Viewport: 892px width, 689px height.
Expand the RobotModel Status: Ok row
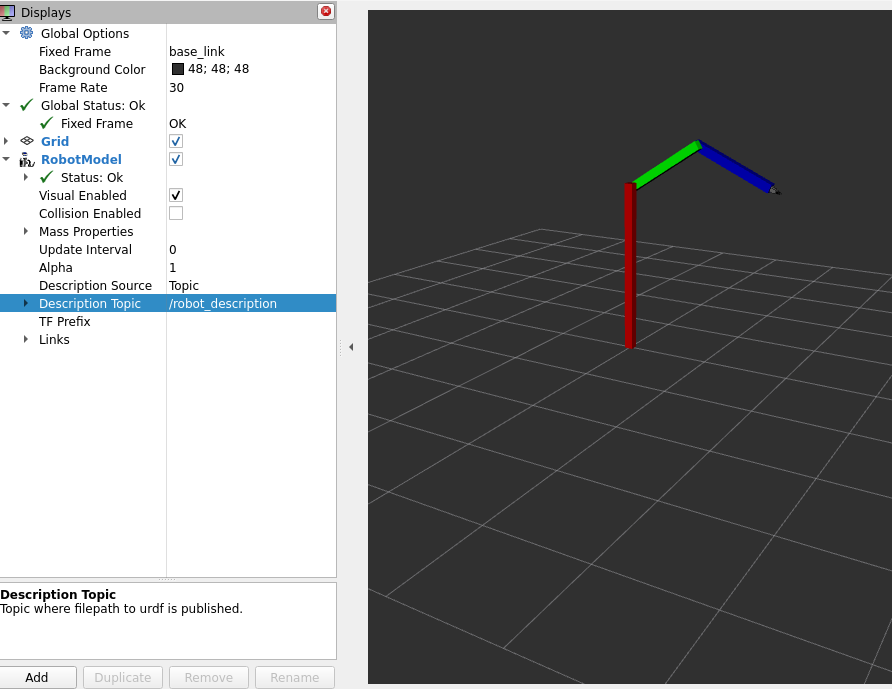[26, 178]
